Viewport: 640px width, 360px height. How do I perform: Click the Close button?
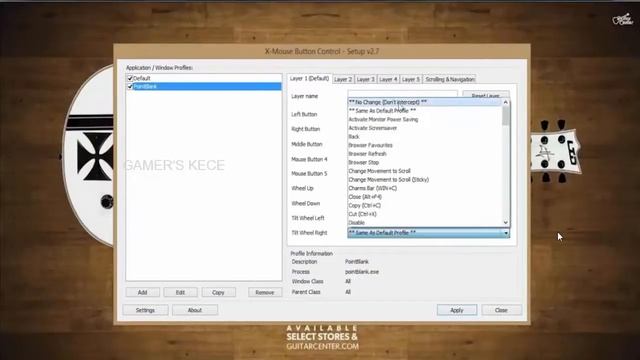click(501, 310)
